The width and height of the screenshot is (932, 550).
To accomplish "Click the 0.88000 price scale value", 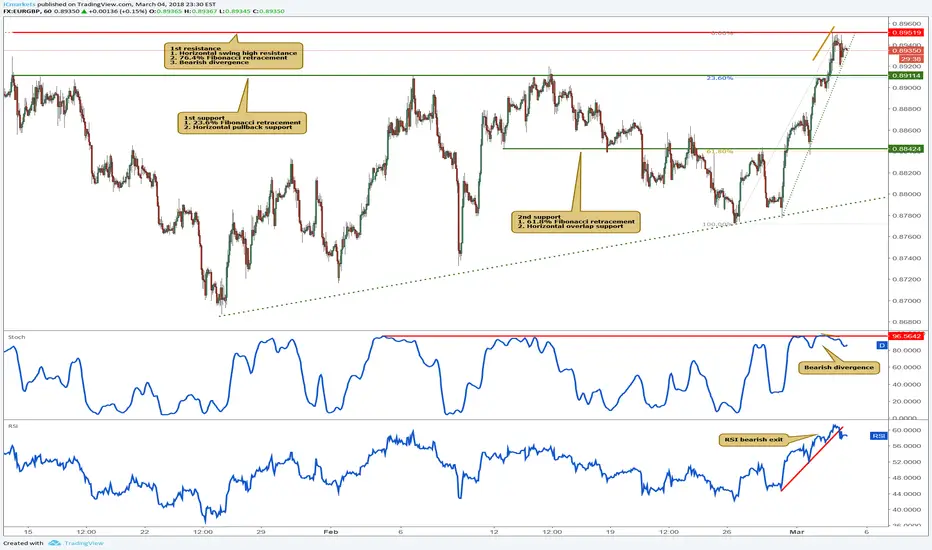I will pos(906,194).
